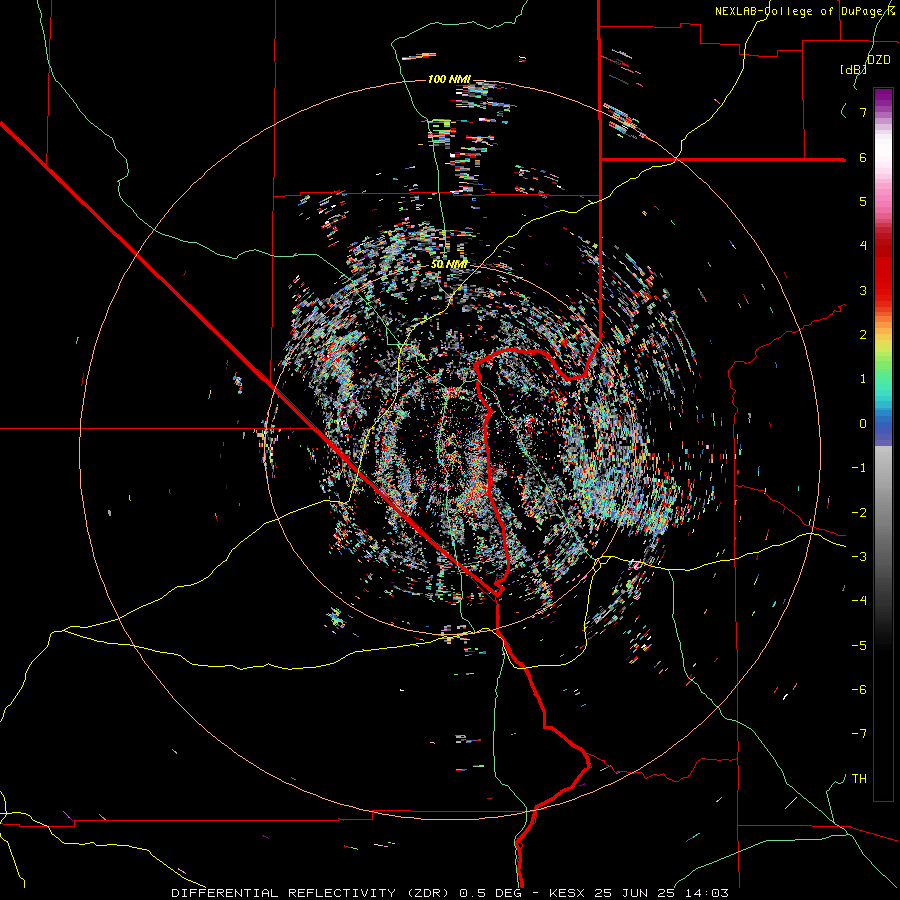Click the '2' value on the color scale
The width and height of the screenshot is (900, 900).
point(863,335)
